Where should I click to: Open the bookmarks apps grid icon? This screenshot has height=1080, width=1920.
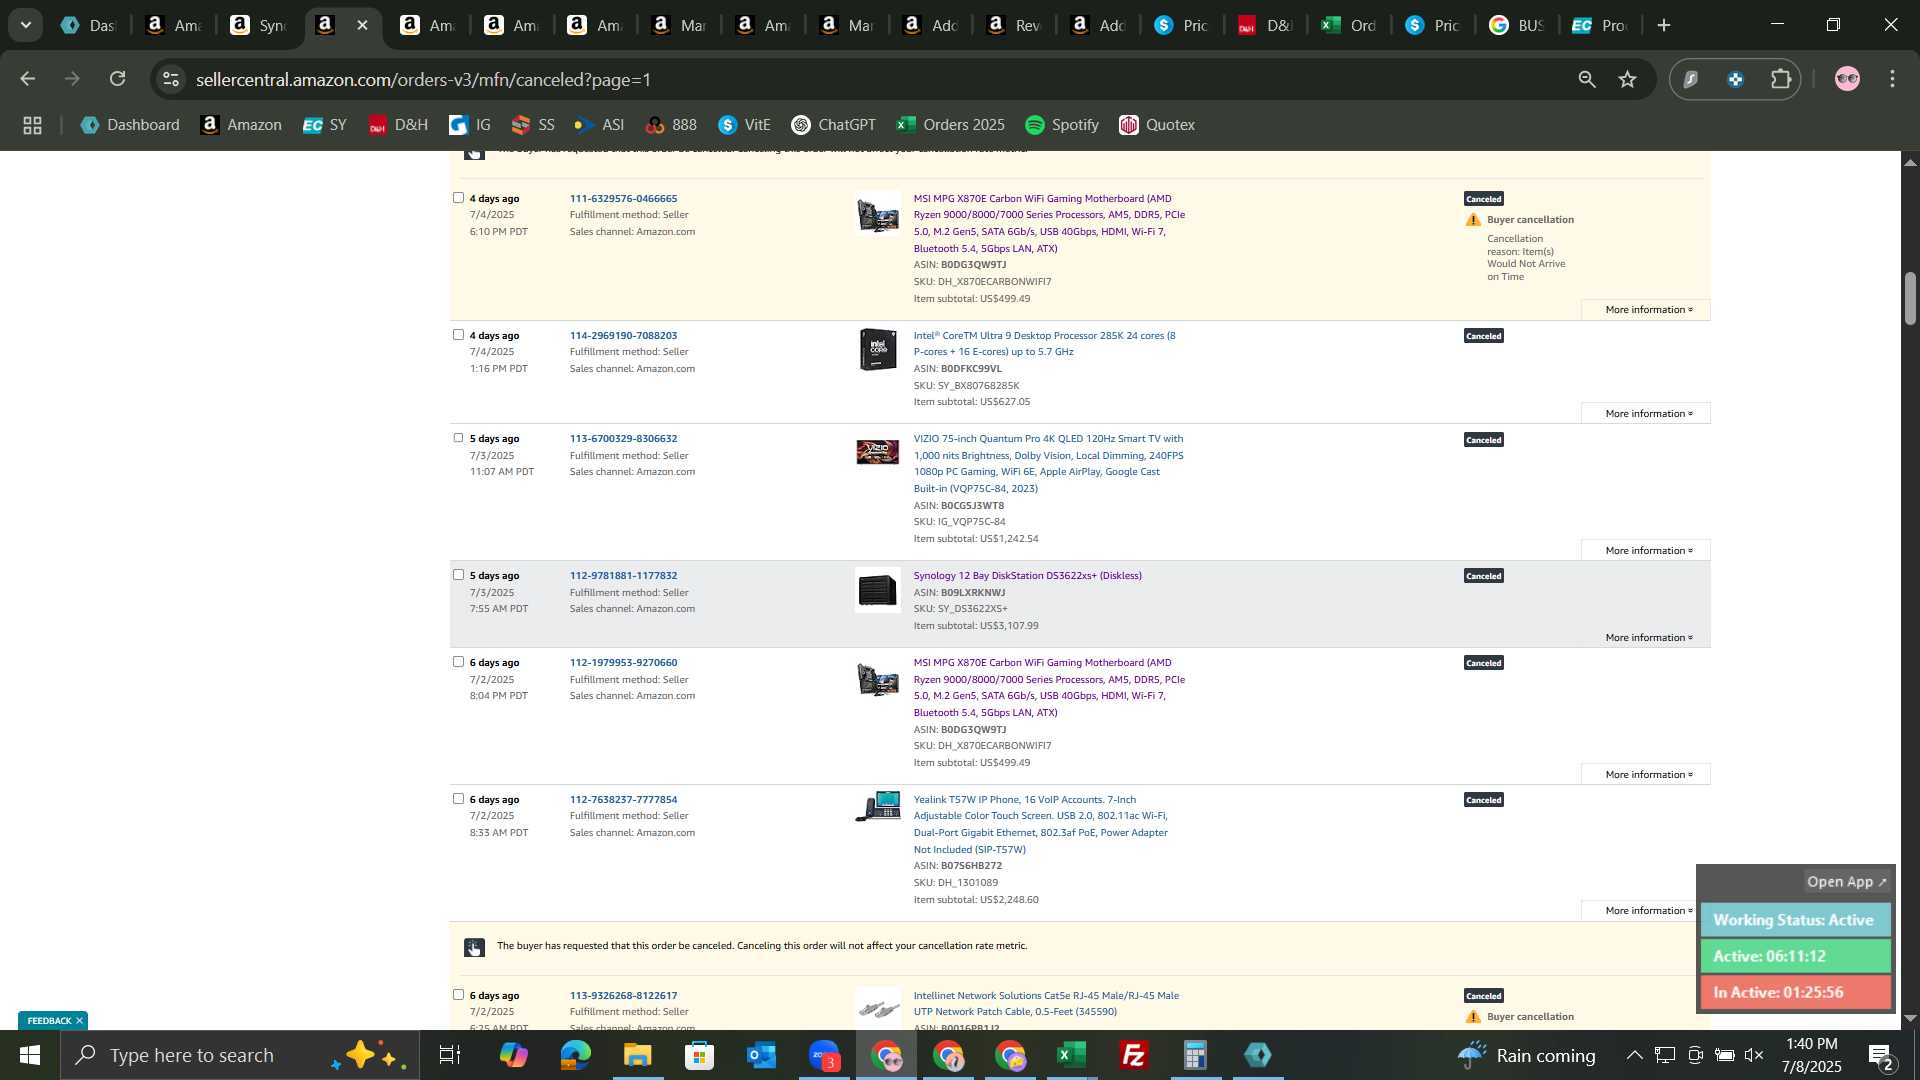pos(32,125)
